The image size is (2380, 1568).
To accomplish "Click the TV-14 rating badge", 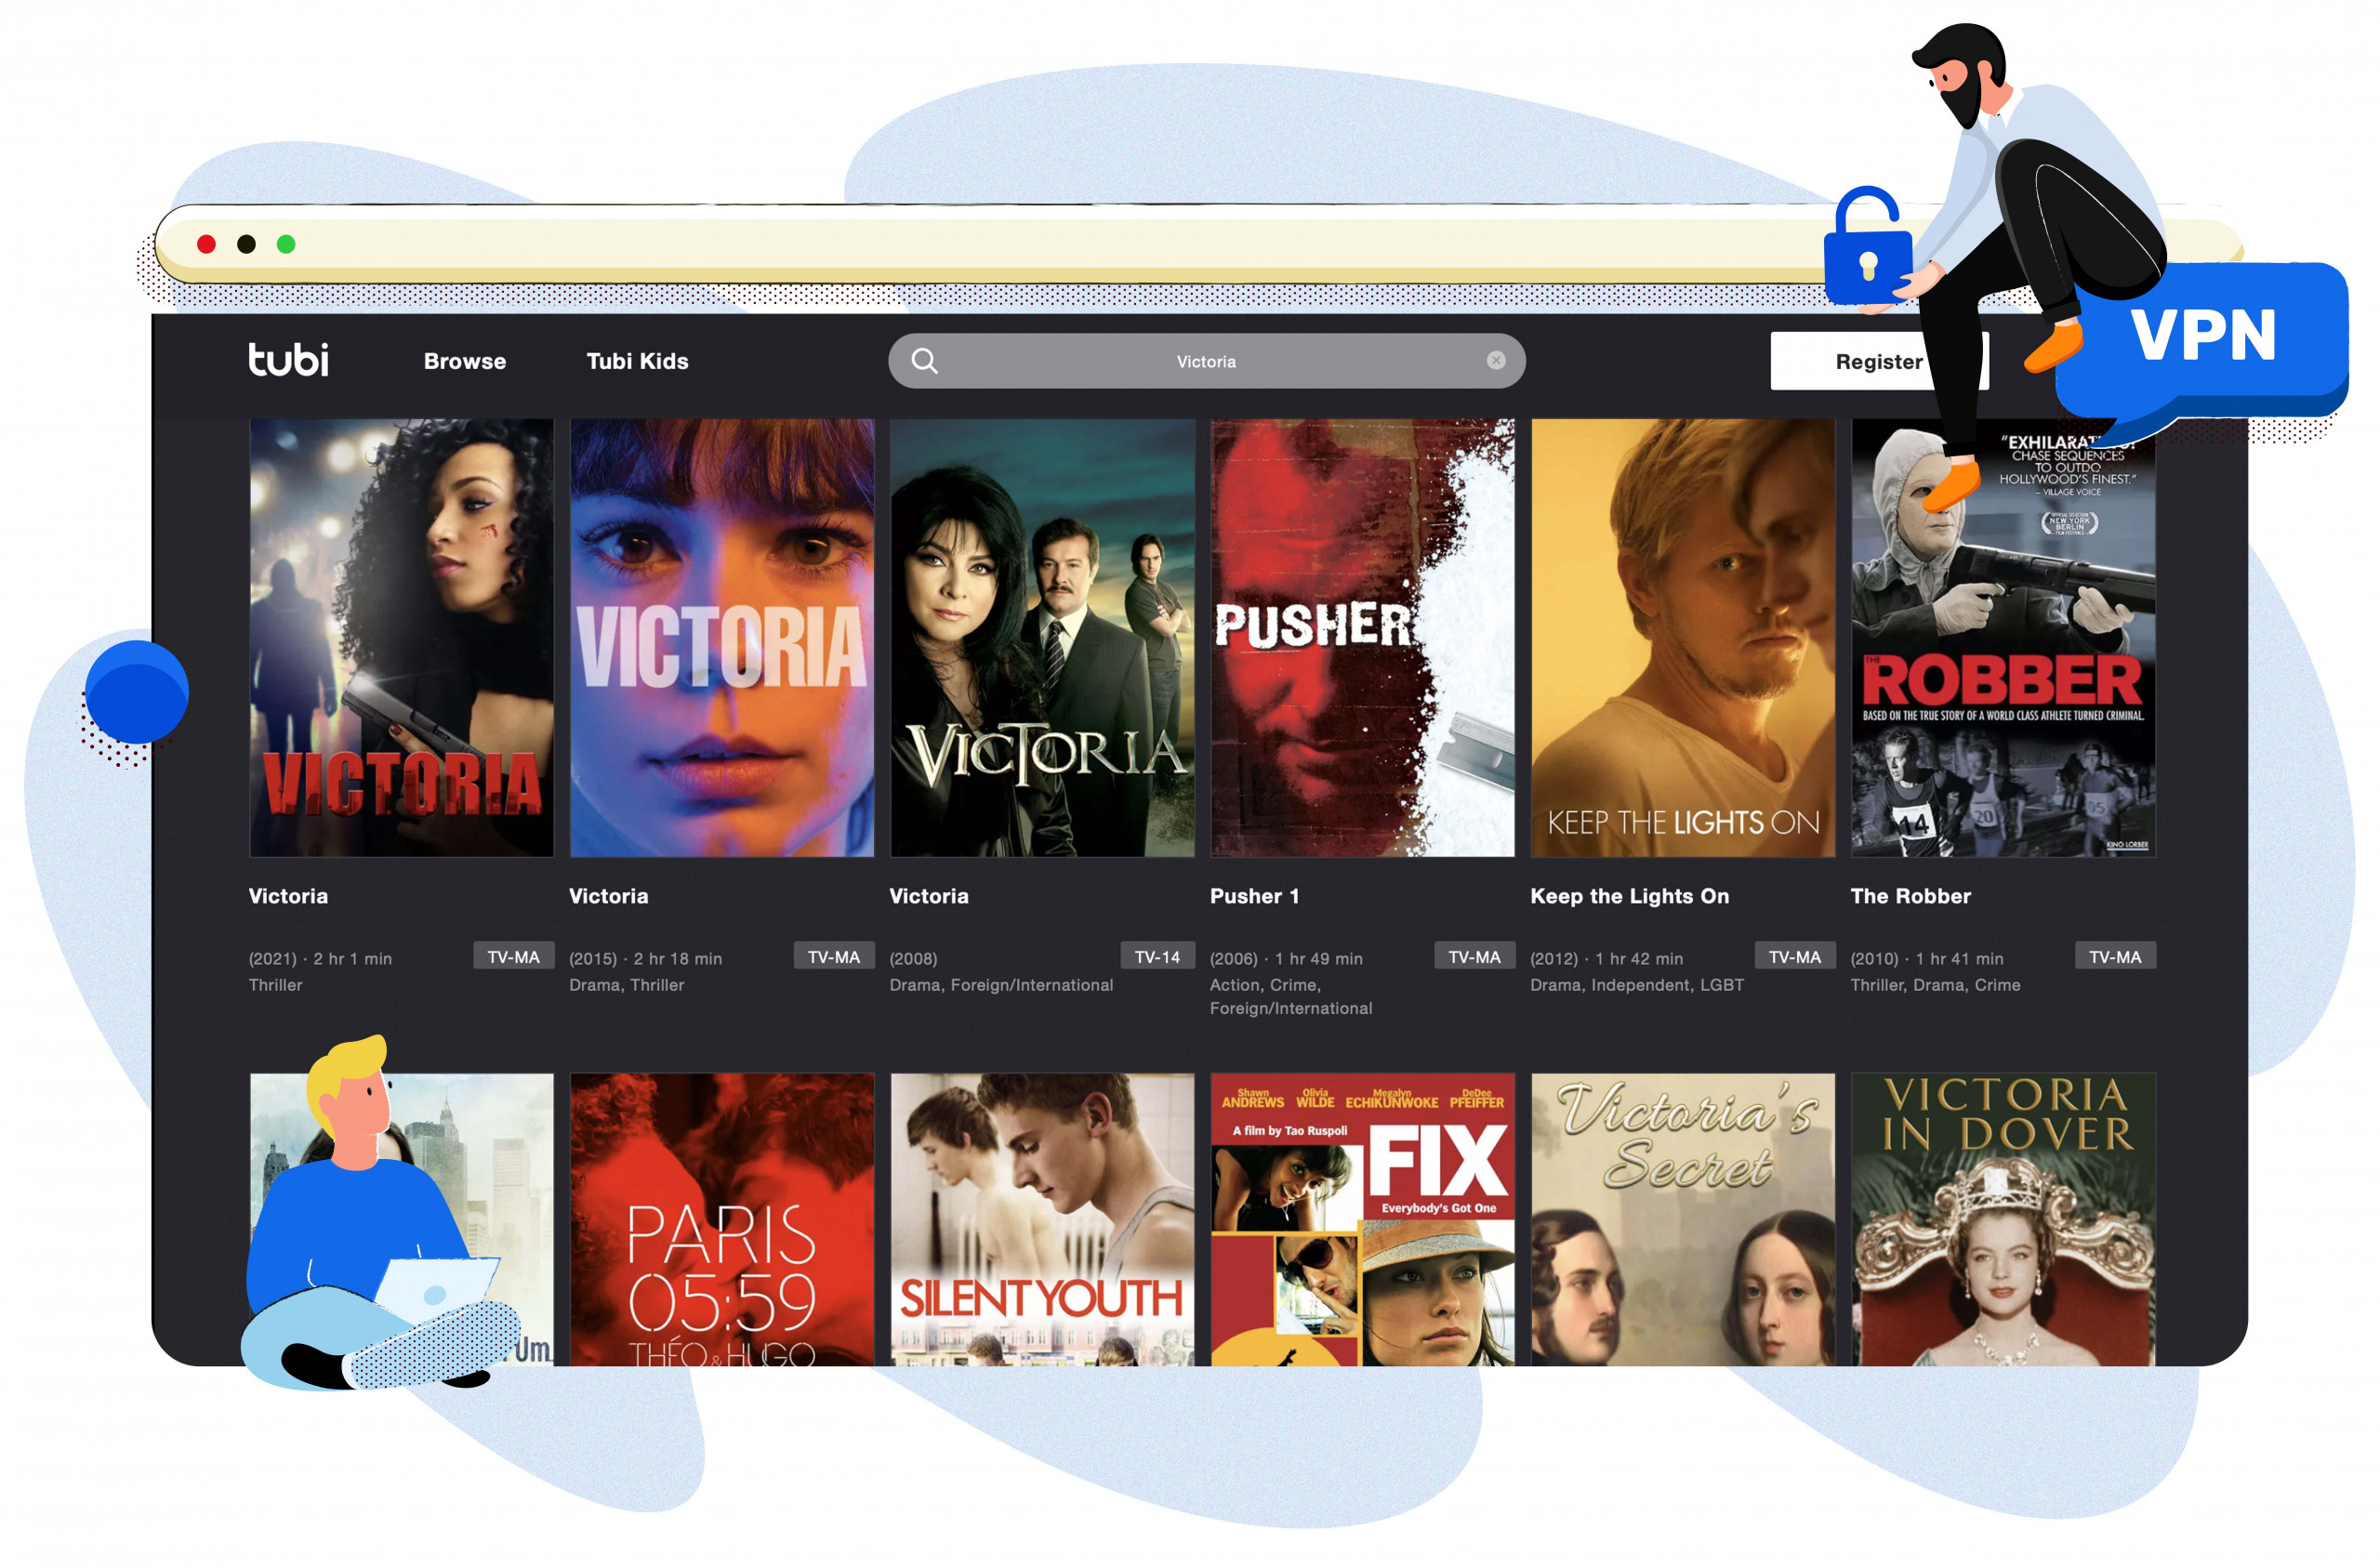I will coord(1157,957).
